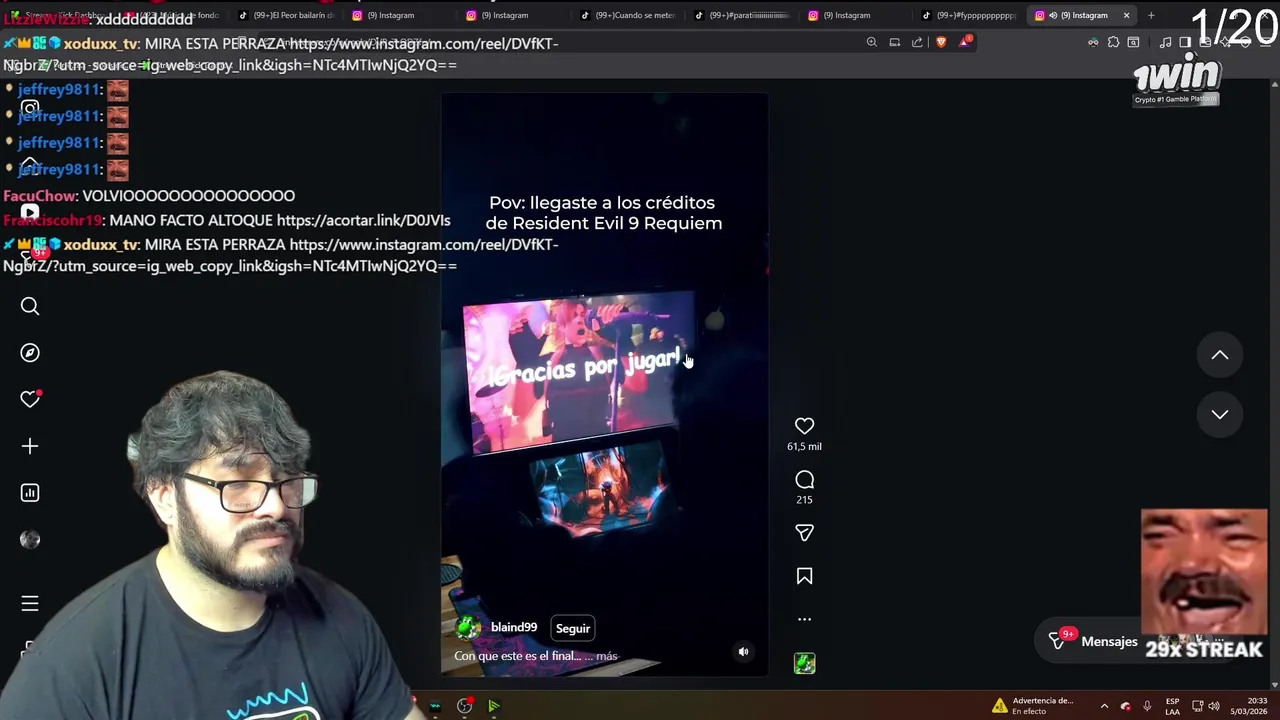Viewport: 1280px width, 720px height.
Task: Expand the caption with the más link
Action: point(606,656)
